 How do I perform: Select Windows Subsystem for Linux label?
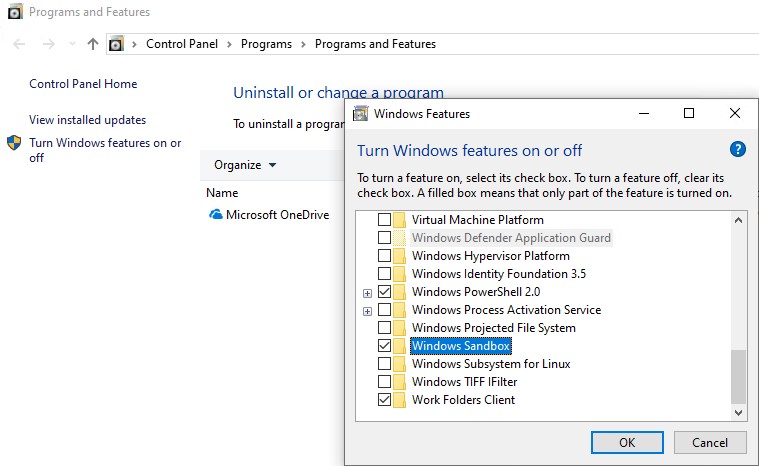tap(491, 363)
